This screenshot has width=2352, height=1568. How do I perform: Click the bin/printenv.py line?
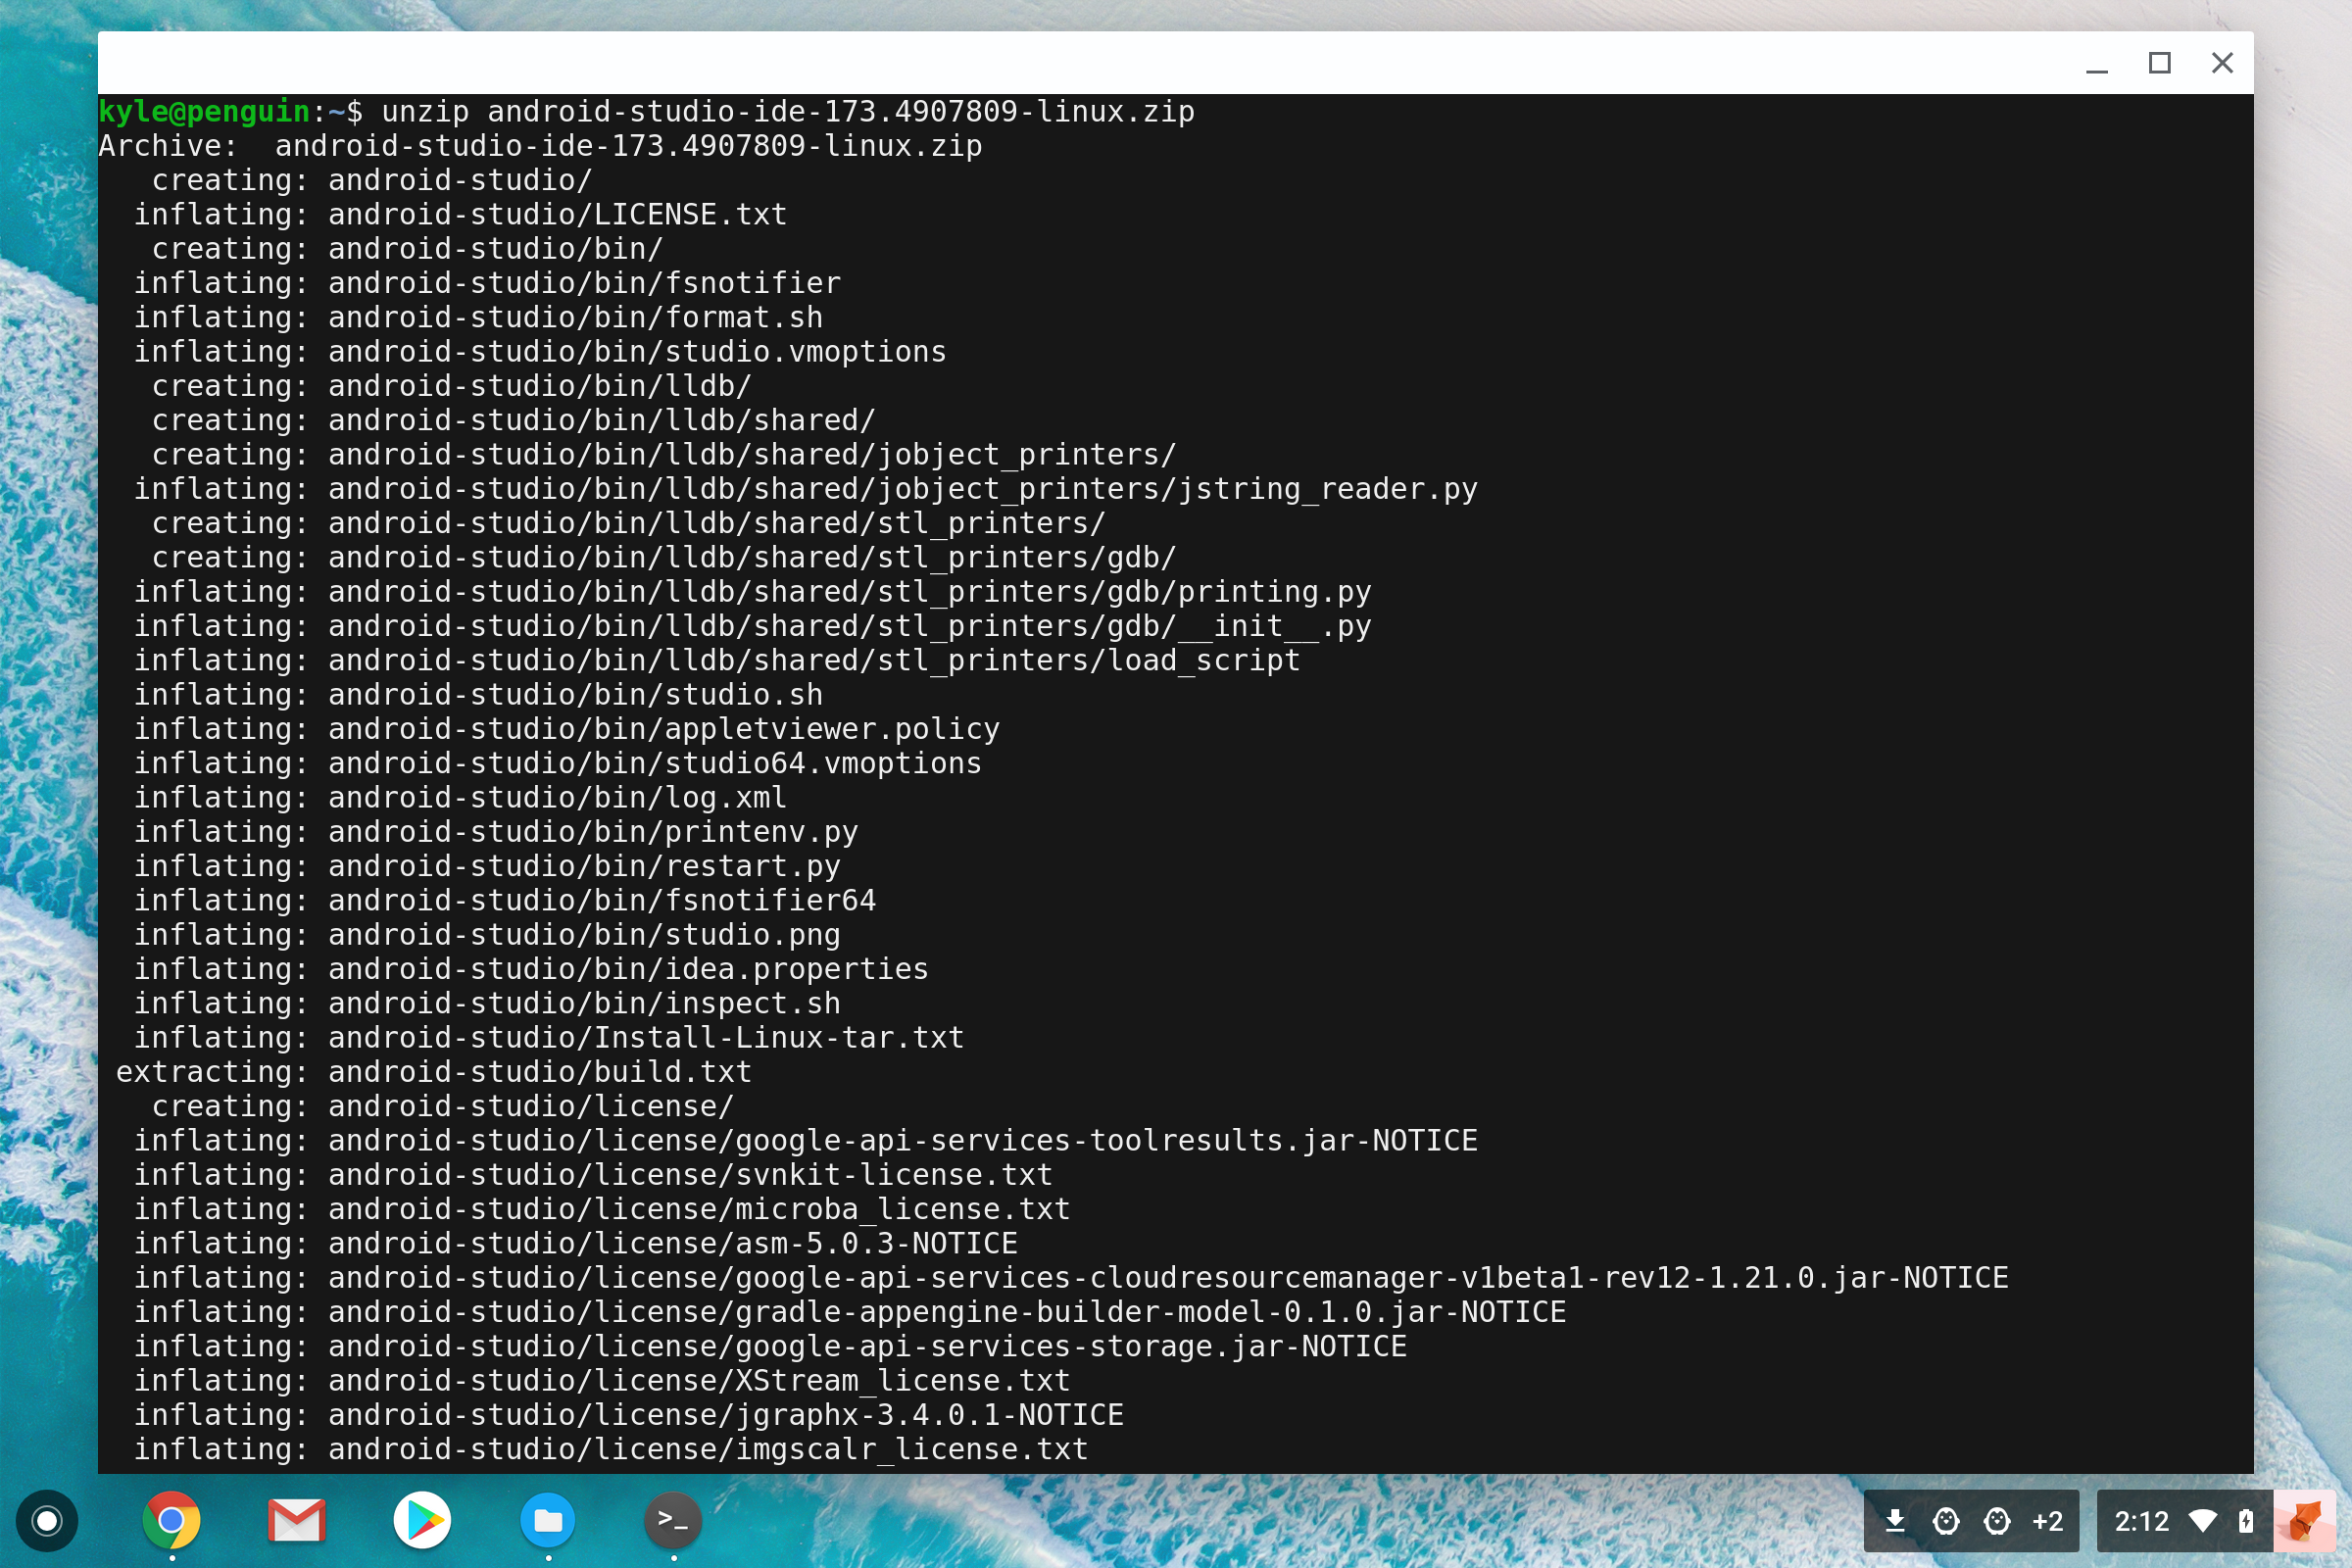pyautogui.click(x=496, y=832)
